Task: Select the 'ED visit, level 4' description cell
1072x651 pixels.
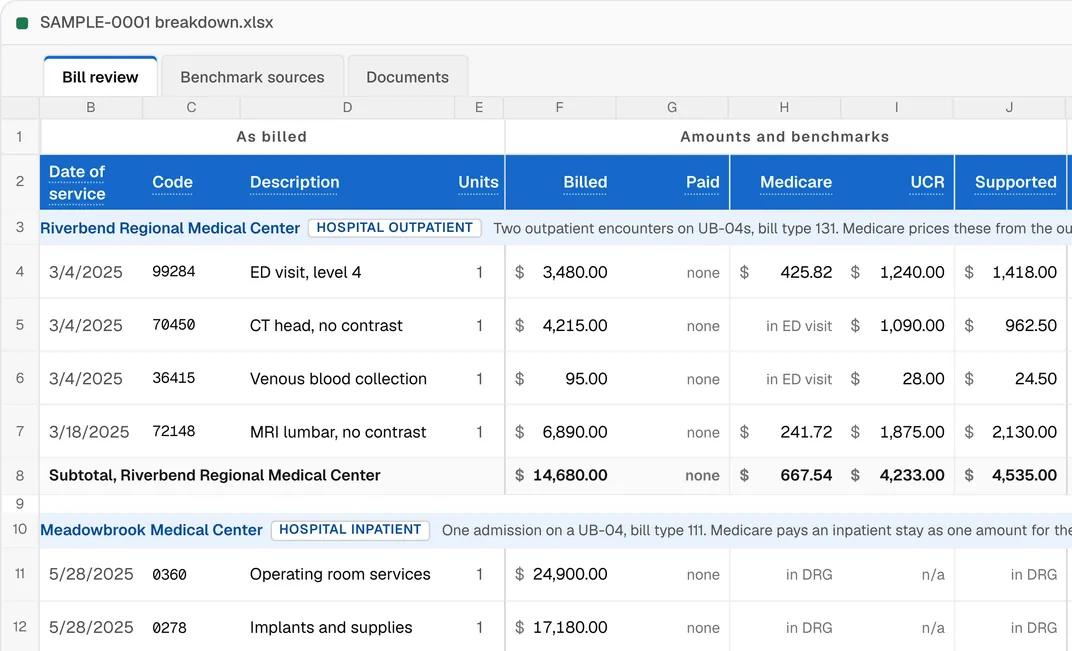Action: (x=306, y=272)
